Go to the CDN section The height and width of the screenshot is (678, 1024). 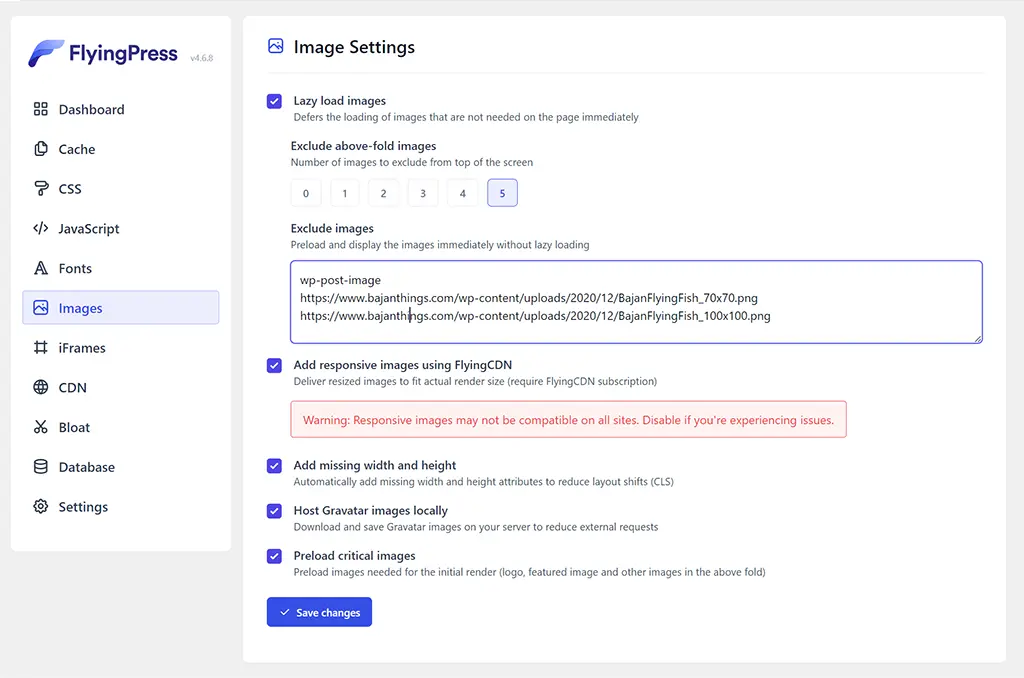click(121, 387)
